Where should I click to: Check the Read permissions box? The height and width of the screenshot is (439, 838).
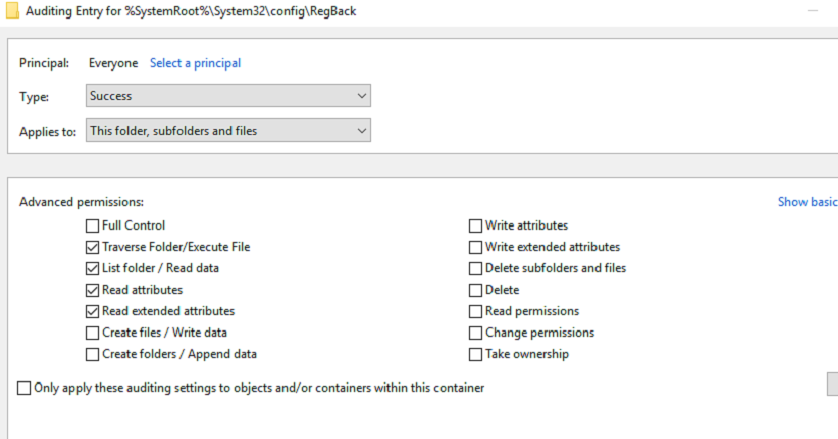coord(476,311)
